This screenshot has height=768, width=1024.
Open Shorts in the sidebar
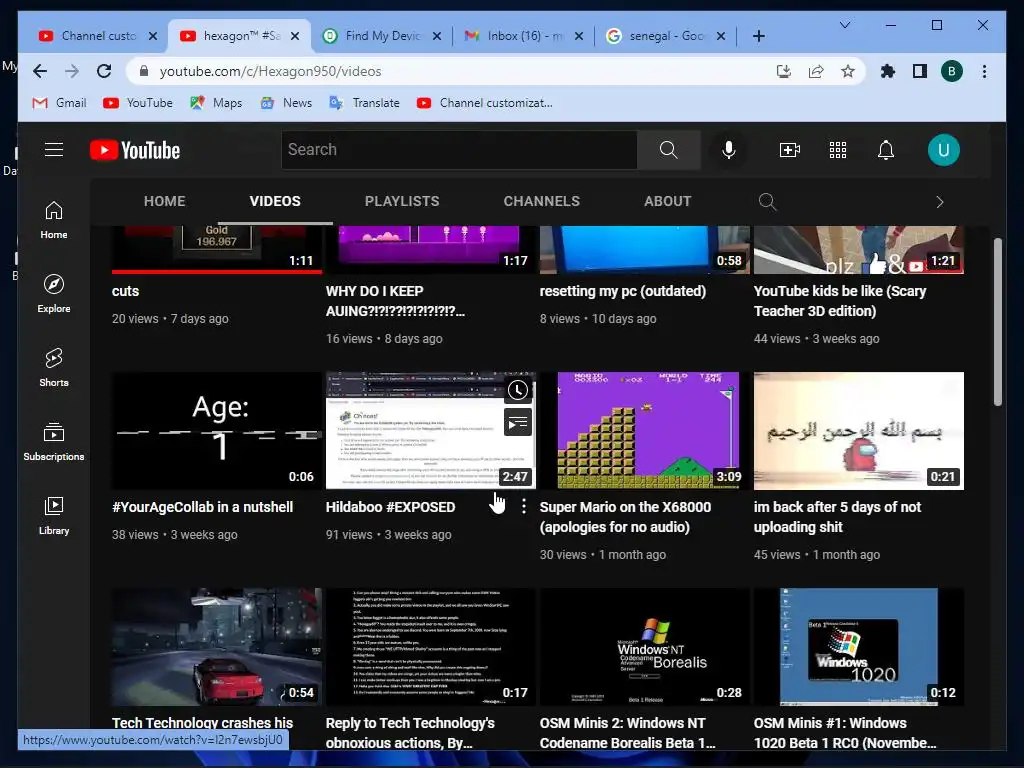click(54, 368)
